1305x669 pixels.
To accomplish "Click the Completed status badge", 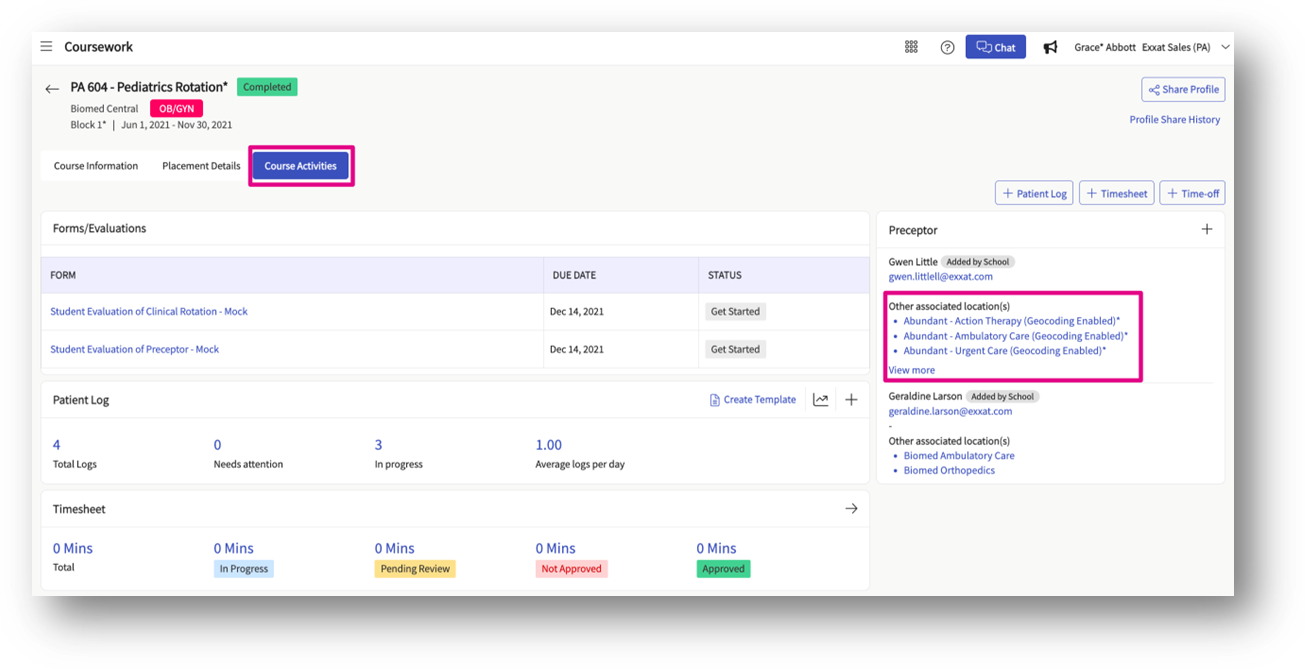I will (267, 87).
